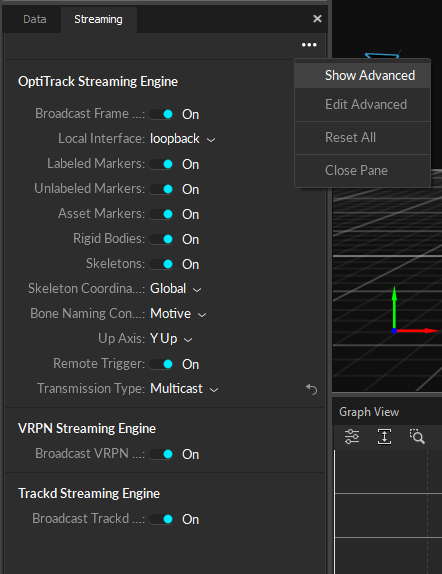Disable Broadcast VRPN data switch

click(x=161, y=454)
